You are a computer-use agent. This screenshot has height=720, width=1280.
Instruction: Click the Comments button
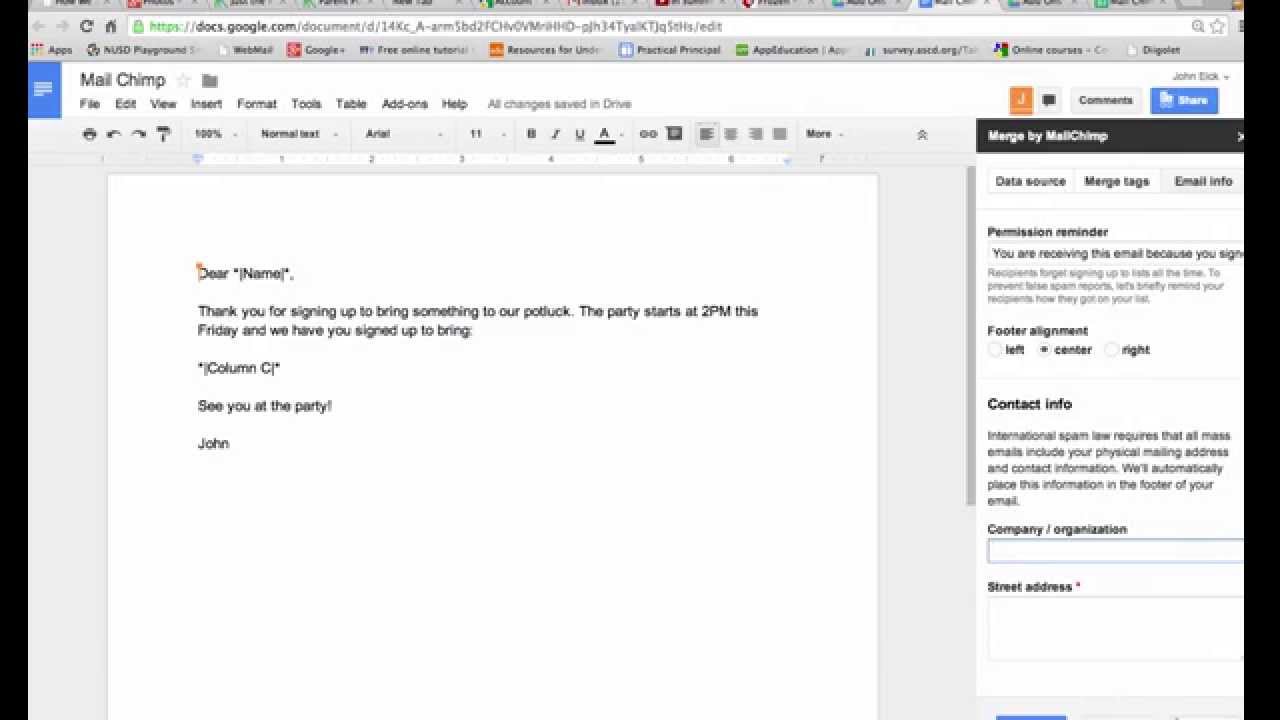tap(1105, 100)
